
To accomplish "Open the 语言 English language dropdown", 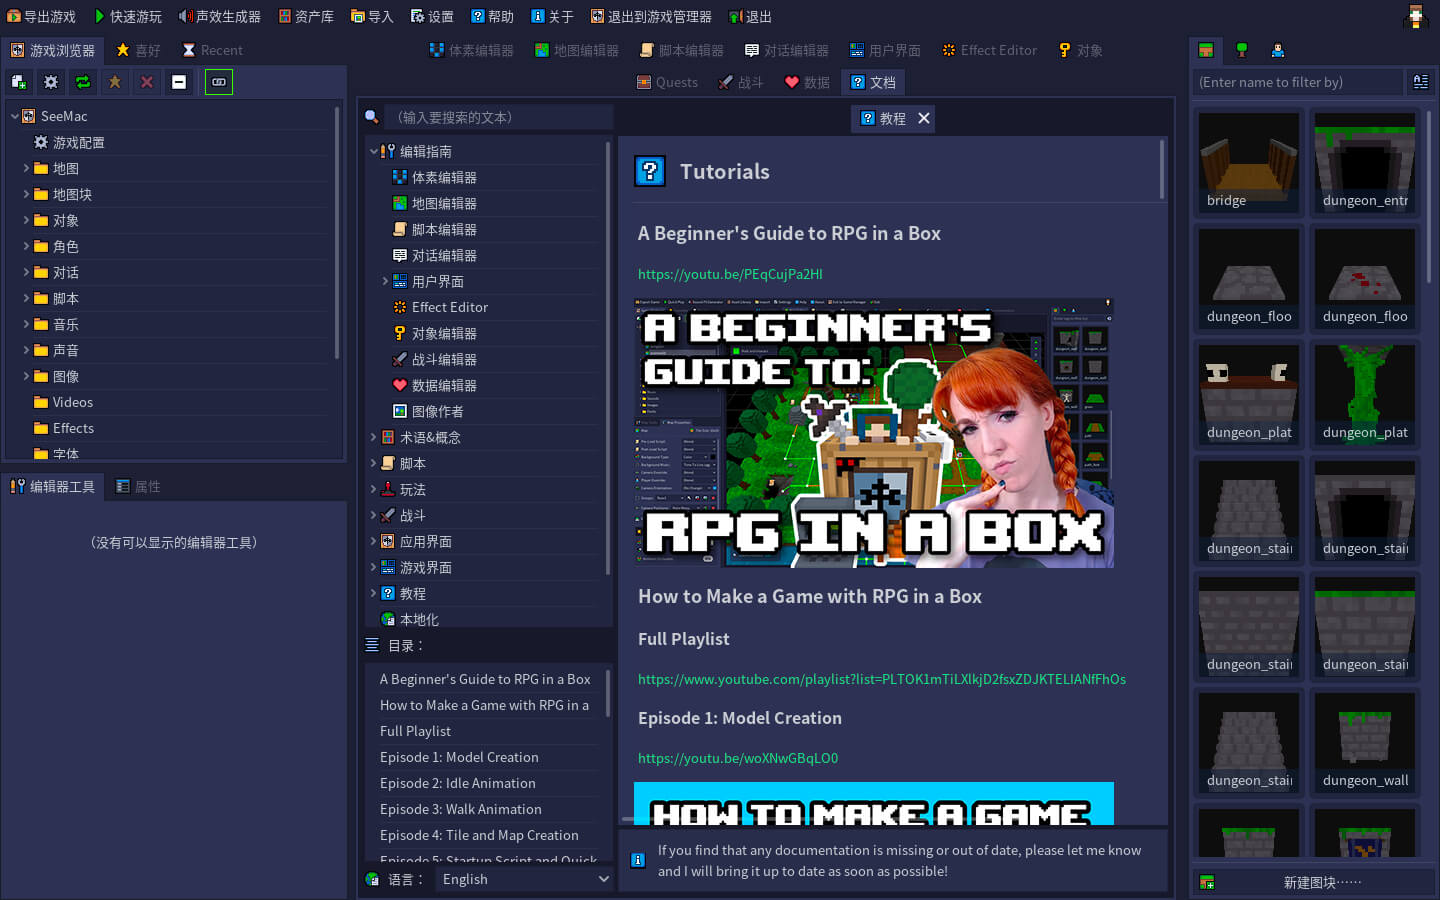I will pos(524,879).
